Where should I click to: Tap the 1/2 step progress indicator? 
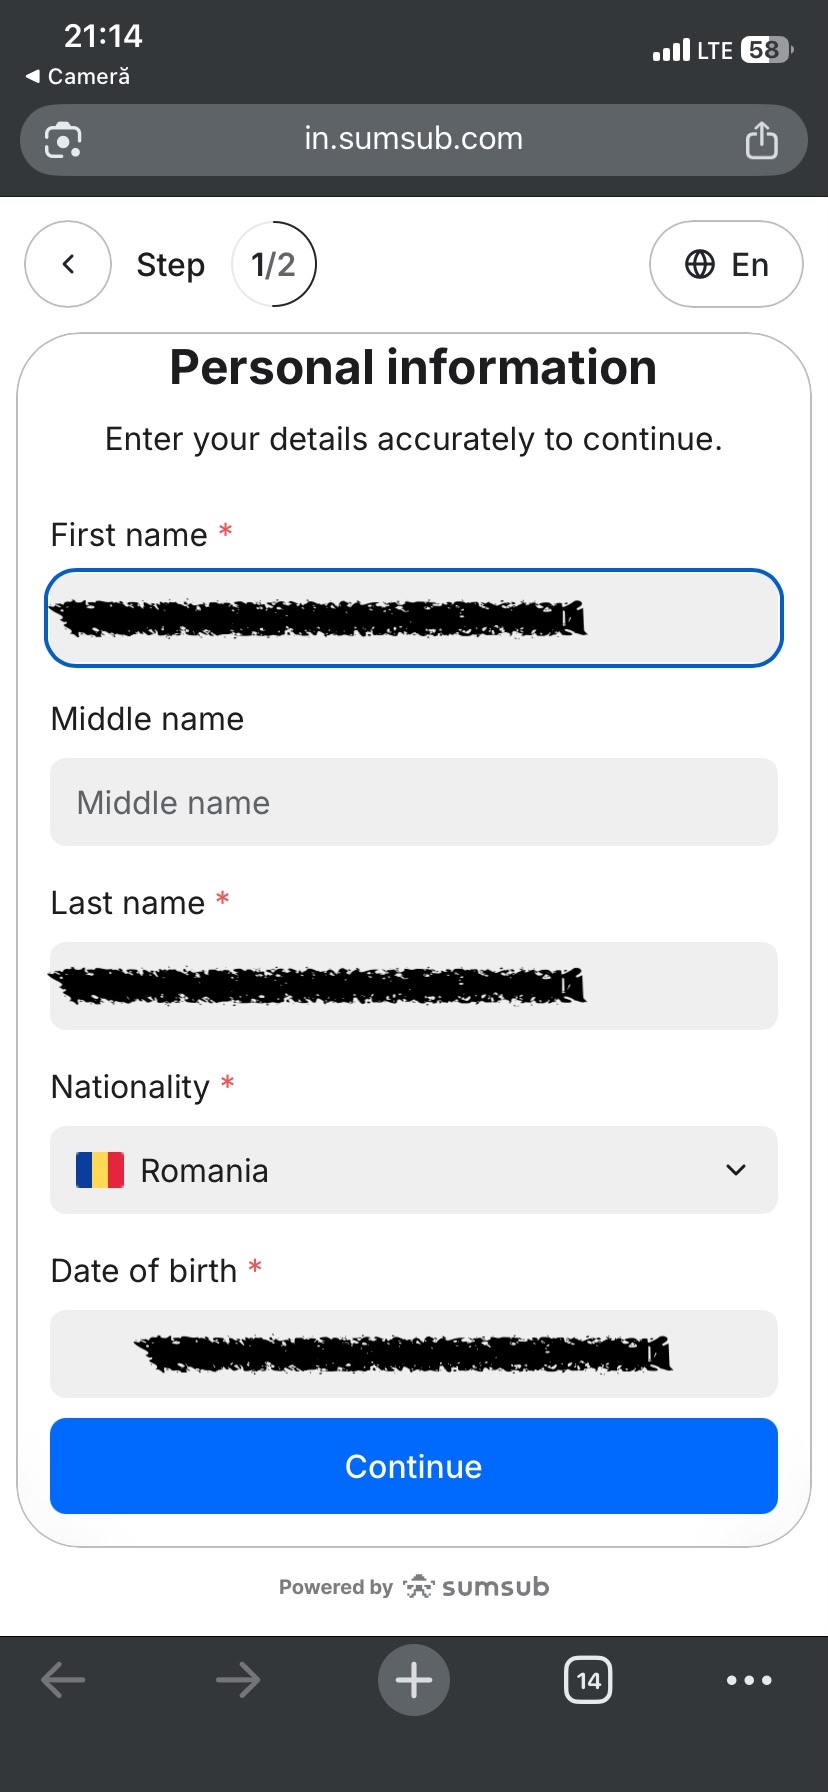274,264
